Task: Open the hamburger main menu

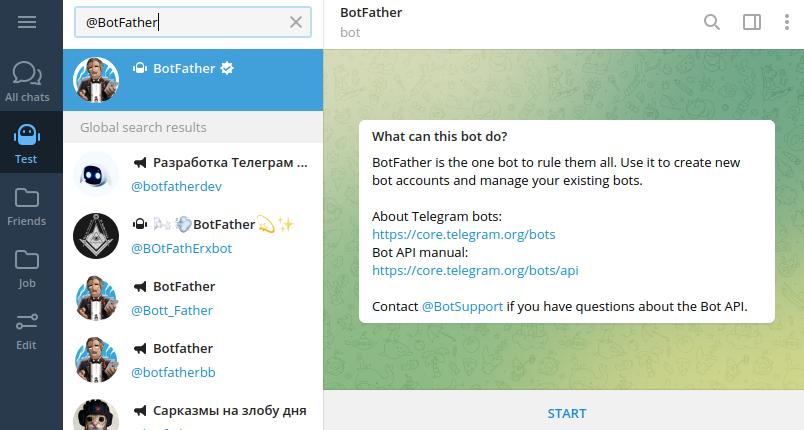Action: (27, 22)
